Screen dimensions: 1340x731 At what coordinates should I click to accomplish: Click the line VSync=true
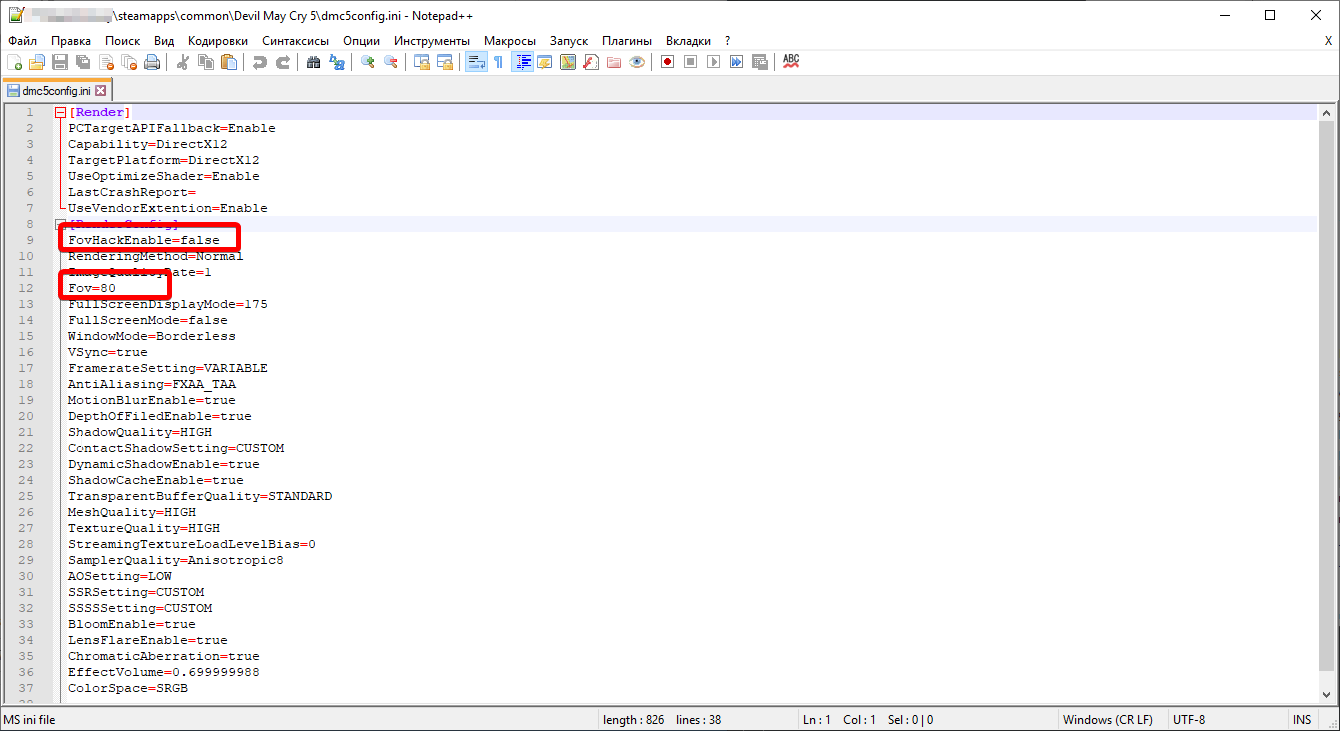(x=107, y=352)
